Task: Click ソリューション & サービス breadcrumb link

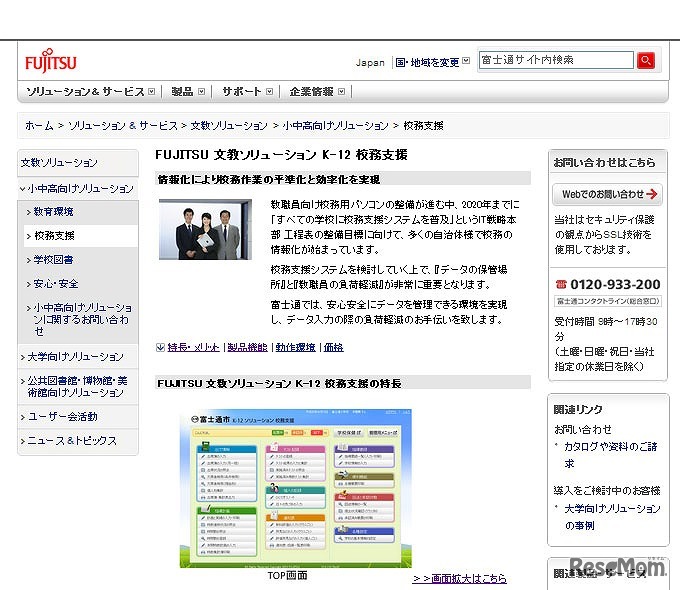Action: pos(123,126)
